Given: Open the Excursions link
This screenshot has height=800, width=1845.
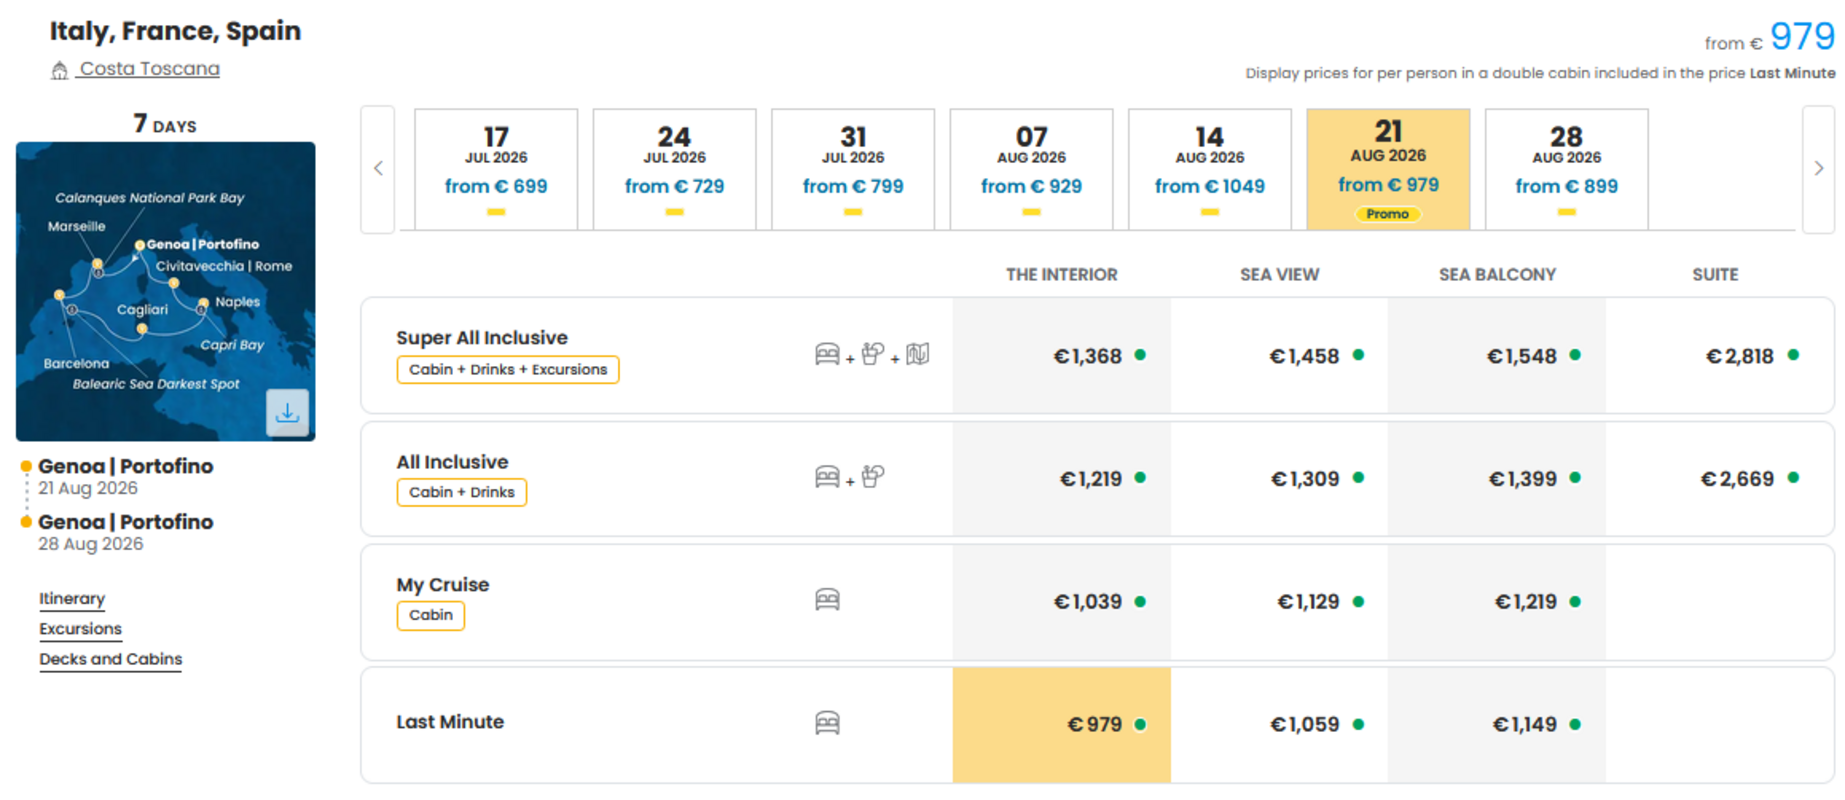Looking at the screenshot, I should (x=81, y=629).
